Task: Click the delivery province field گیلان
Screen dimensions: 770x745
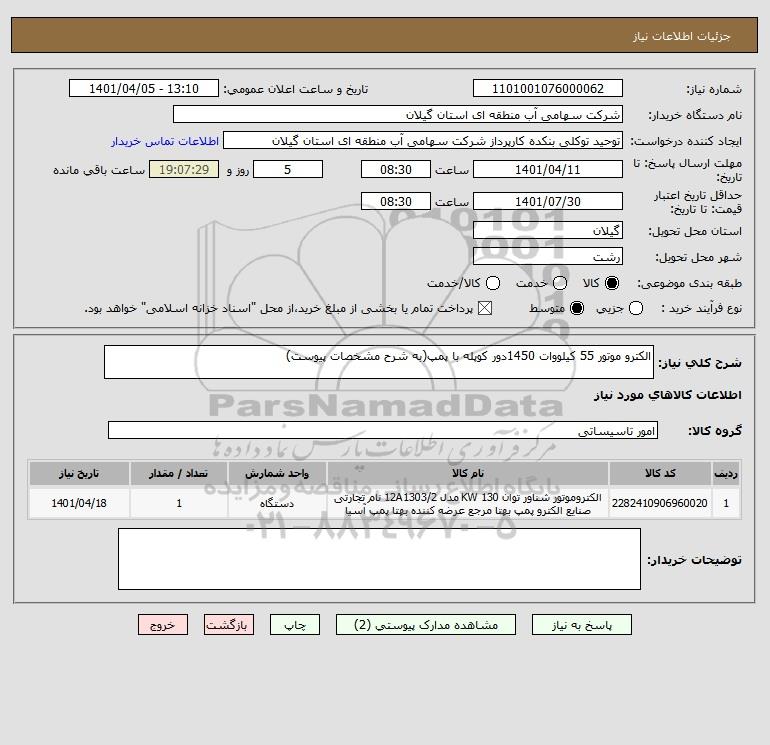Action: pyautogui.click(x=548, y=230)
